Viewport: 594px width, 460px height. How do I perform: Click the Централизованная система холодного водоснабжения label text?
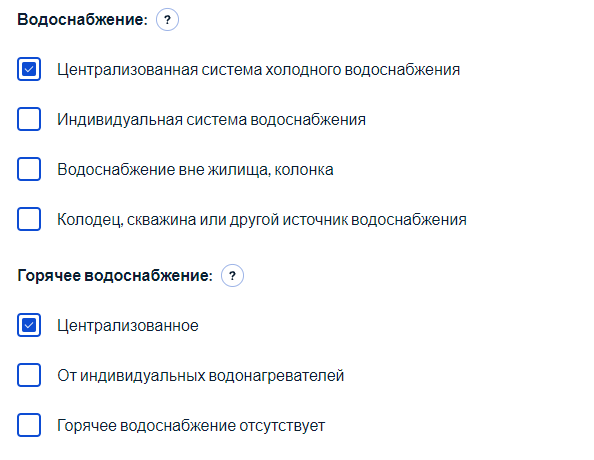(x=258, y=70)
